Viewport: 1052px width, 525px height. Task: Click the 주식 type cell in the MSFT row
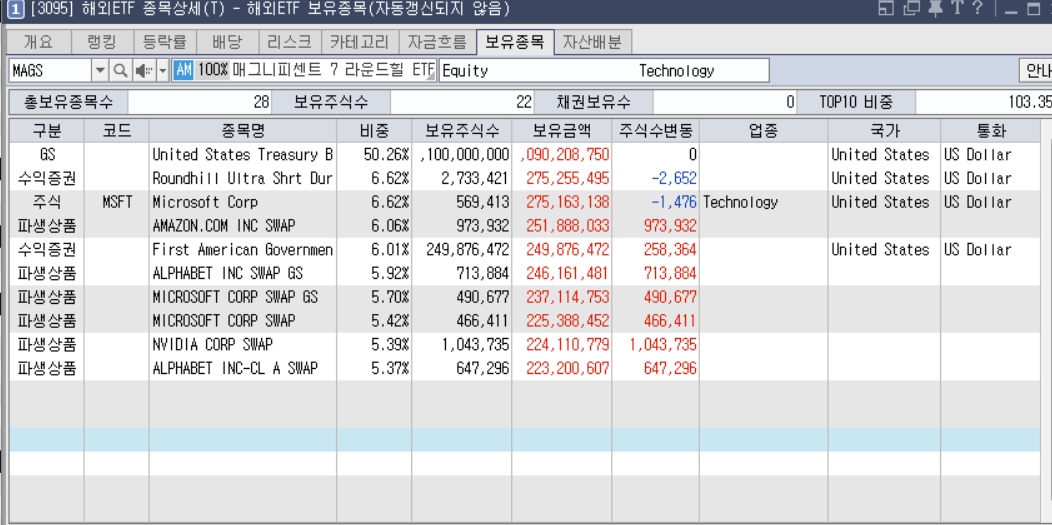click(x=46, y=202)
